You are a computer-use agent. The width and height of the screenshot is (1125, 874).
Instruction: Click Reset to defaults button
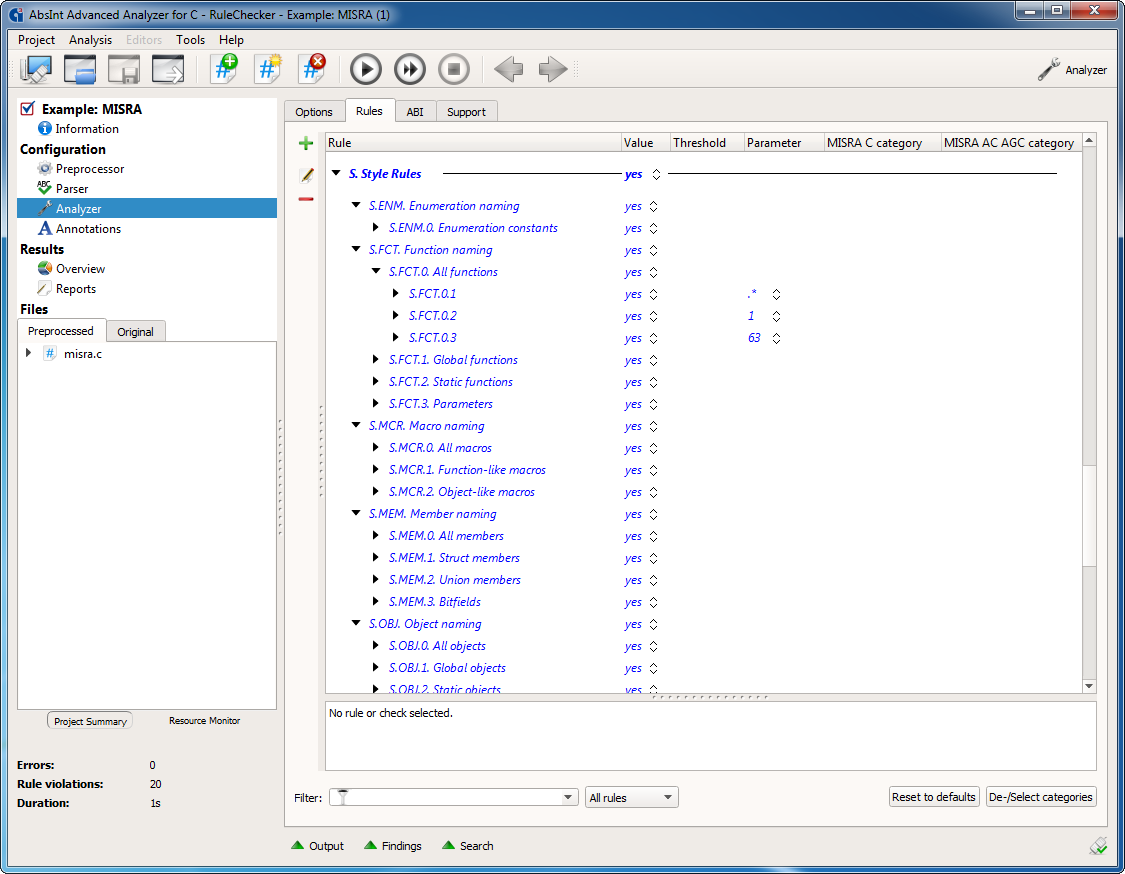tap(933, 797)
